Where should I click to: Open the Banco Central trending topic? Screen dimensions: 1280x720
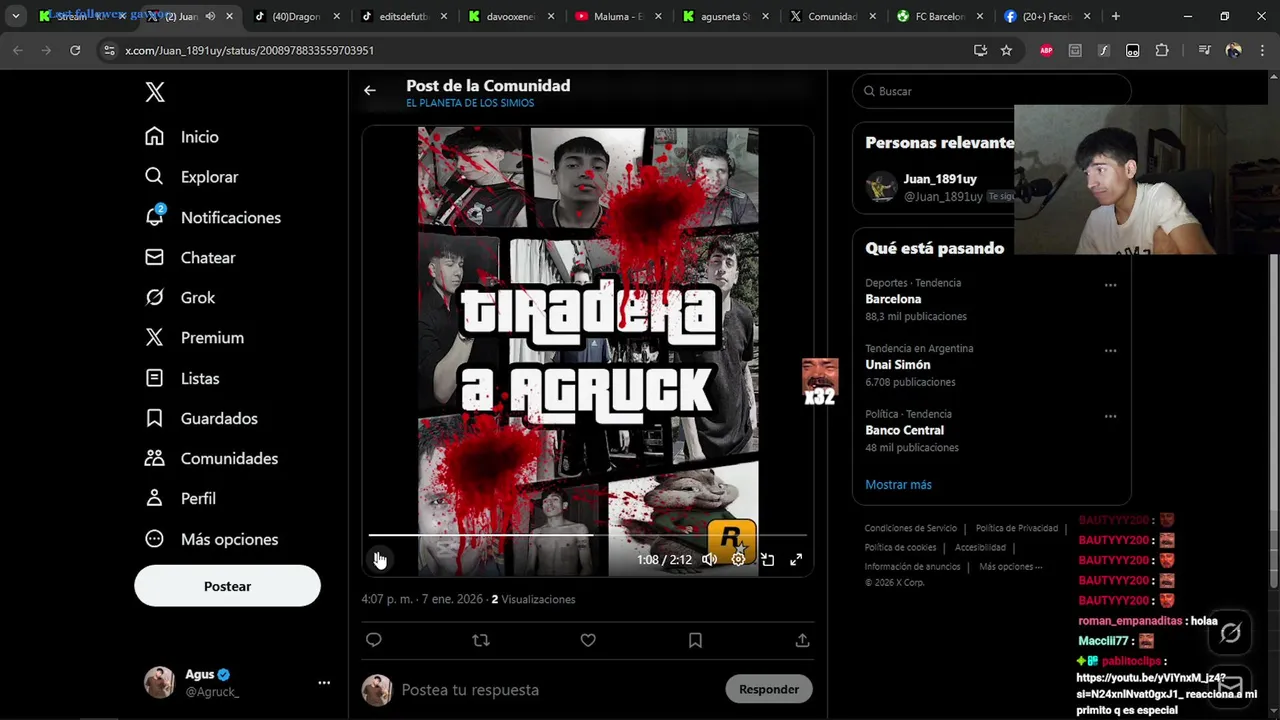coord(904,430)
